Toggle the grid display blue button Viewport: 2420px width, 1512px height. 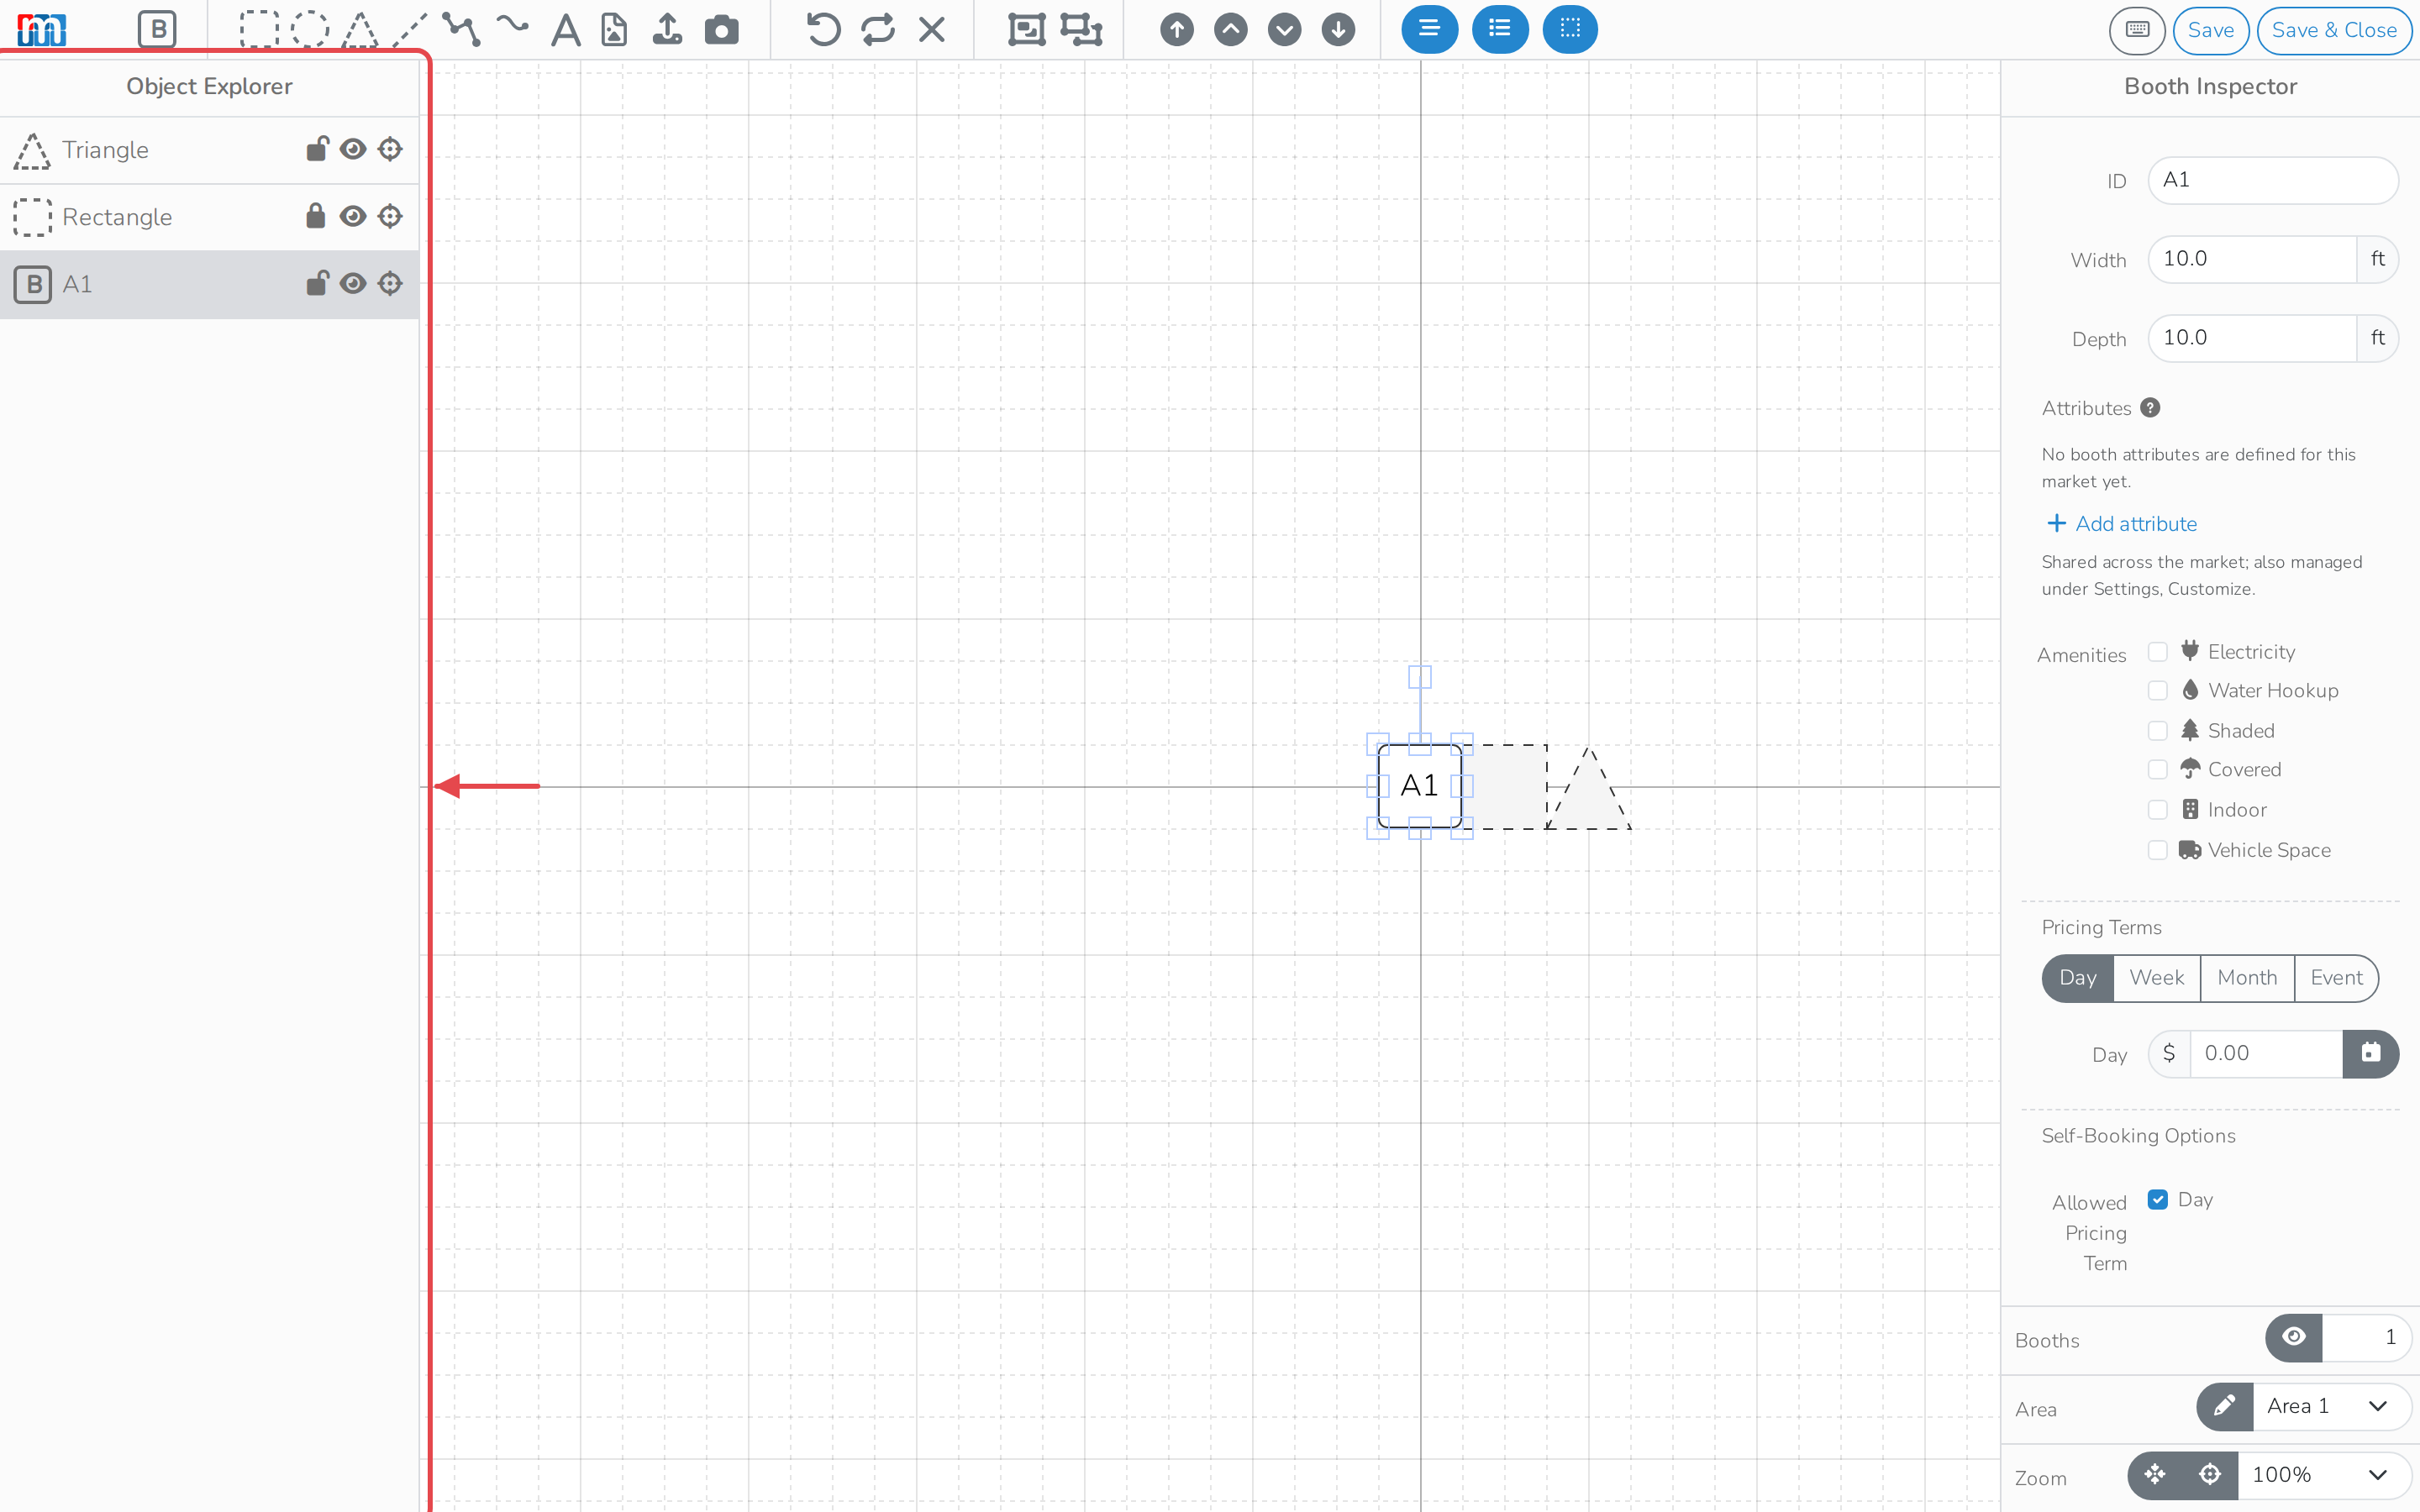(1570, 29)
